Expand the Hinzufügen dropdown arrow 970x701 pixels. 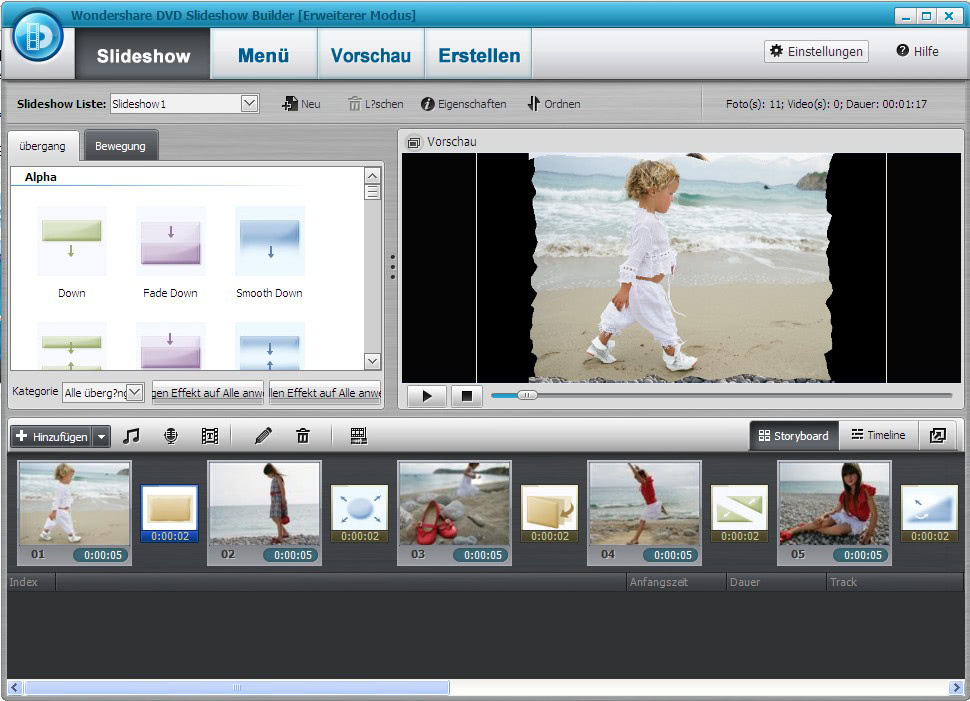[x=100, y=435]
